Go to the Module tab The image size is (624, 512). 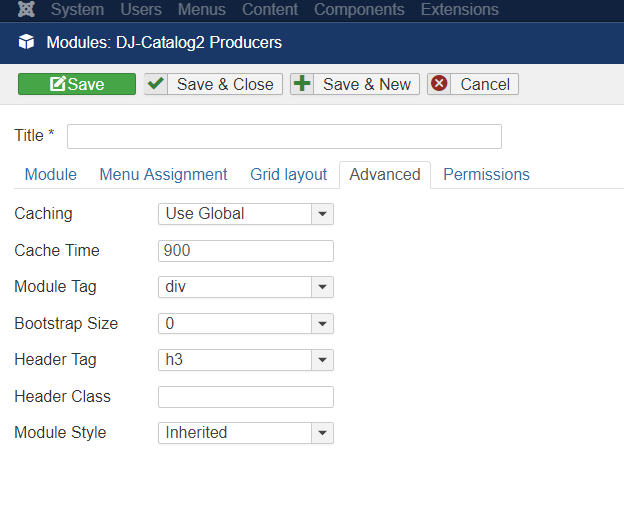point(51,175)
